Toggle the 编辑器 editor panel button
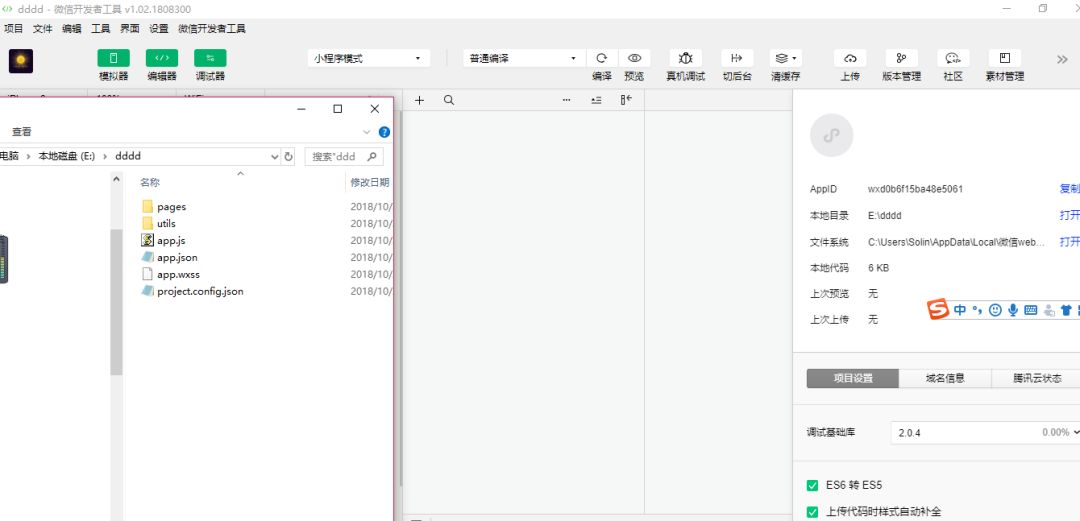 pos(162,59)
